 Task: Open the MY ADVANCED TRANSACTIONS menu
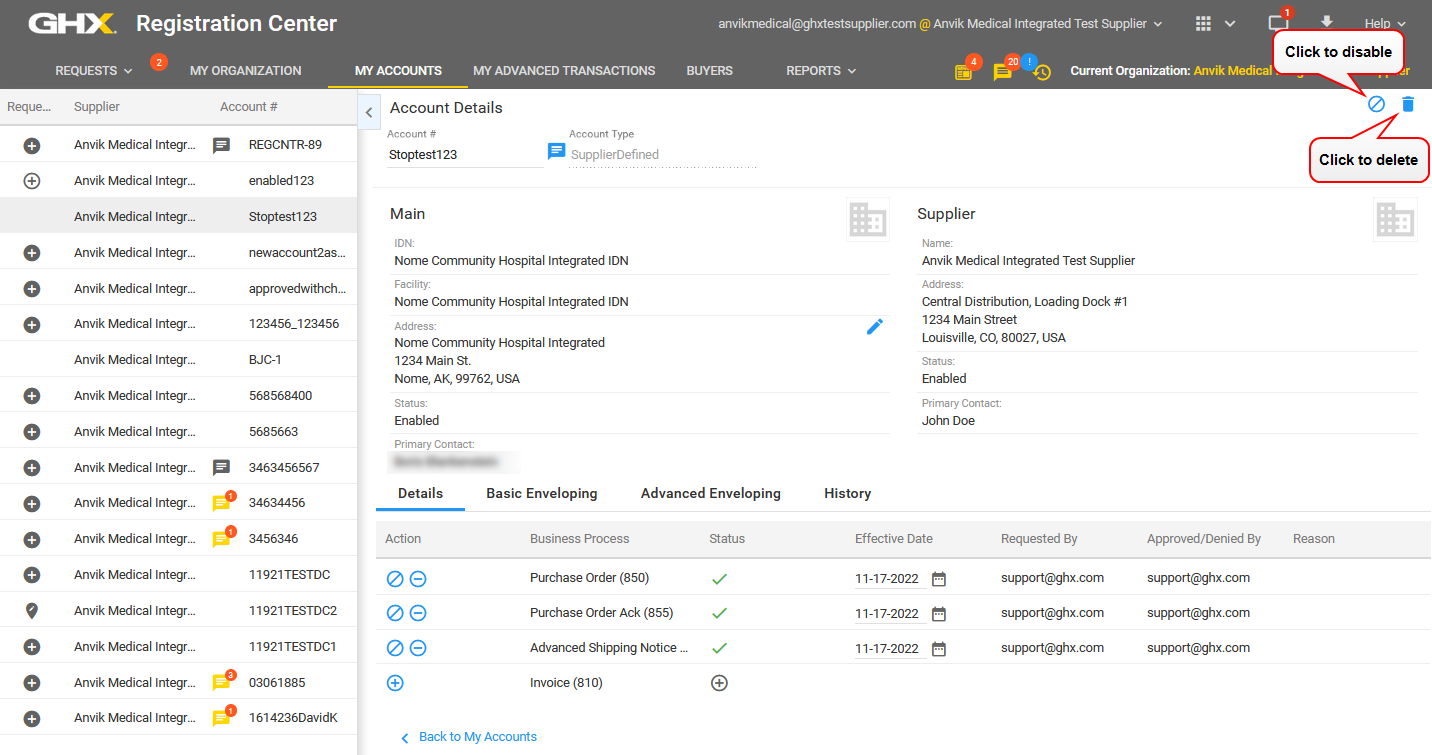(564, 71)
